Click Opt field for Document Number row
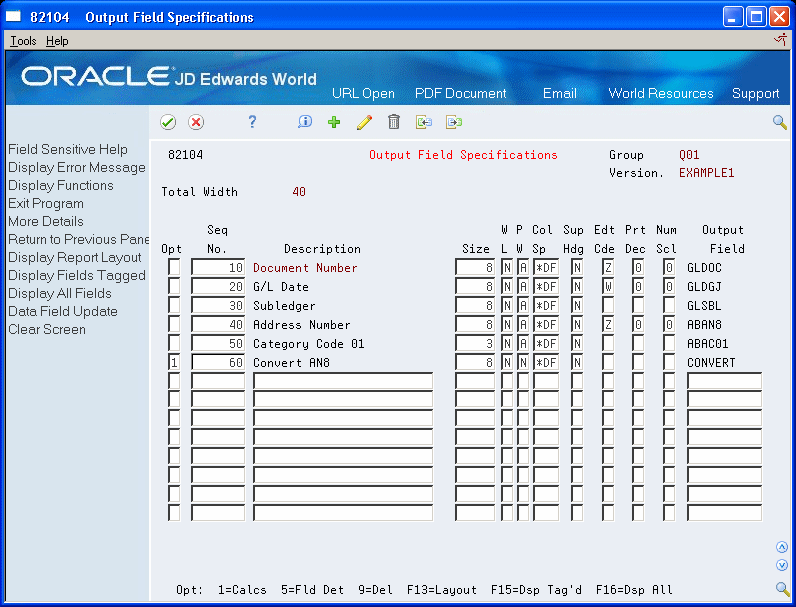 tap(174, 267)
